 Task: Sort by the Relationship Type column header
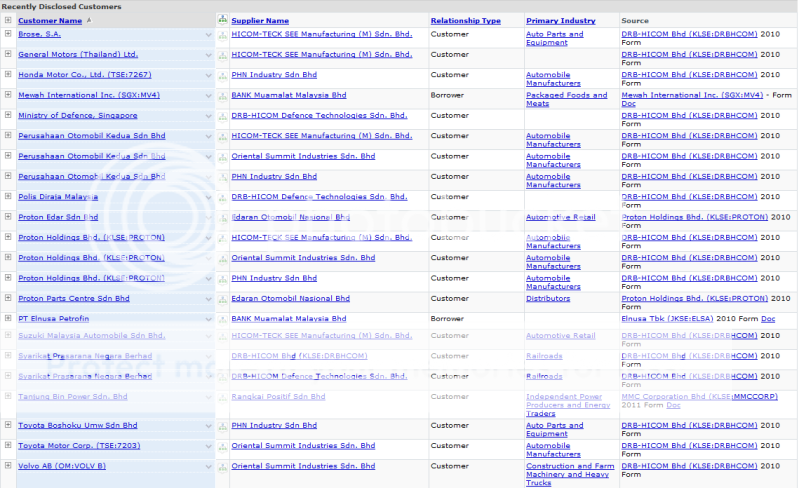point(465,20)
